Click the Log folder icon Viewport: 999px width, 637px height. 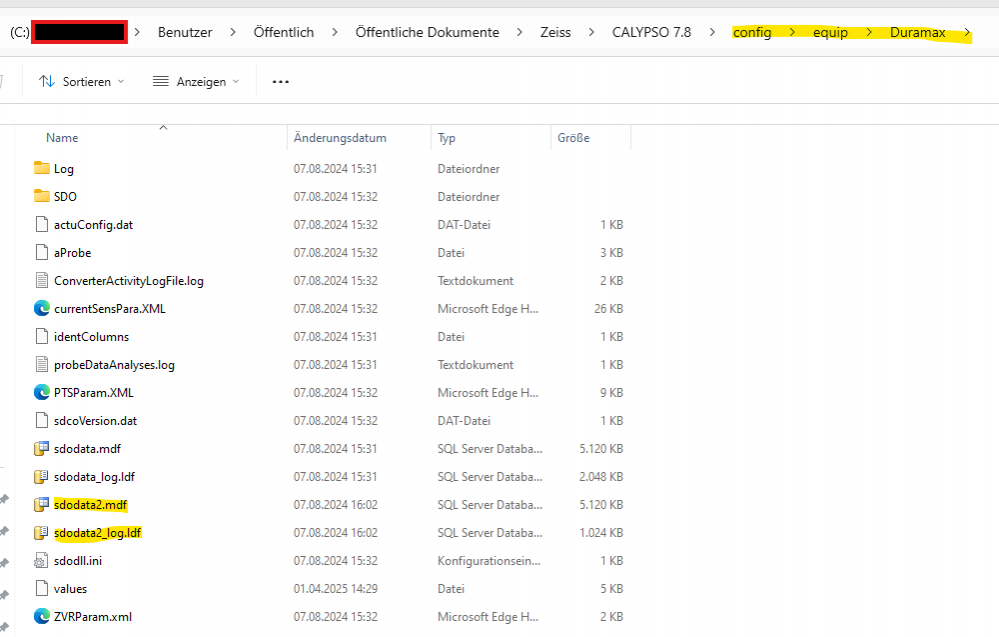click(41, 168)
